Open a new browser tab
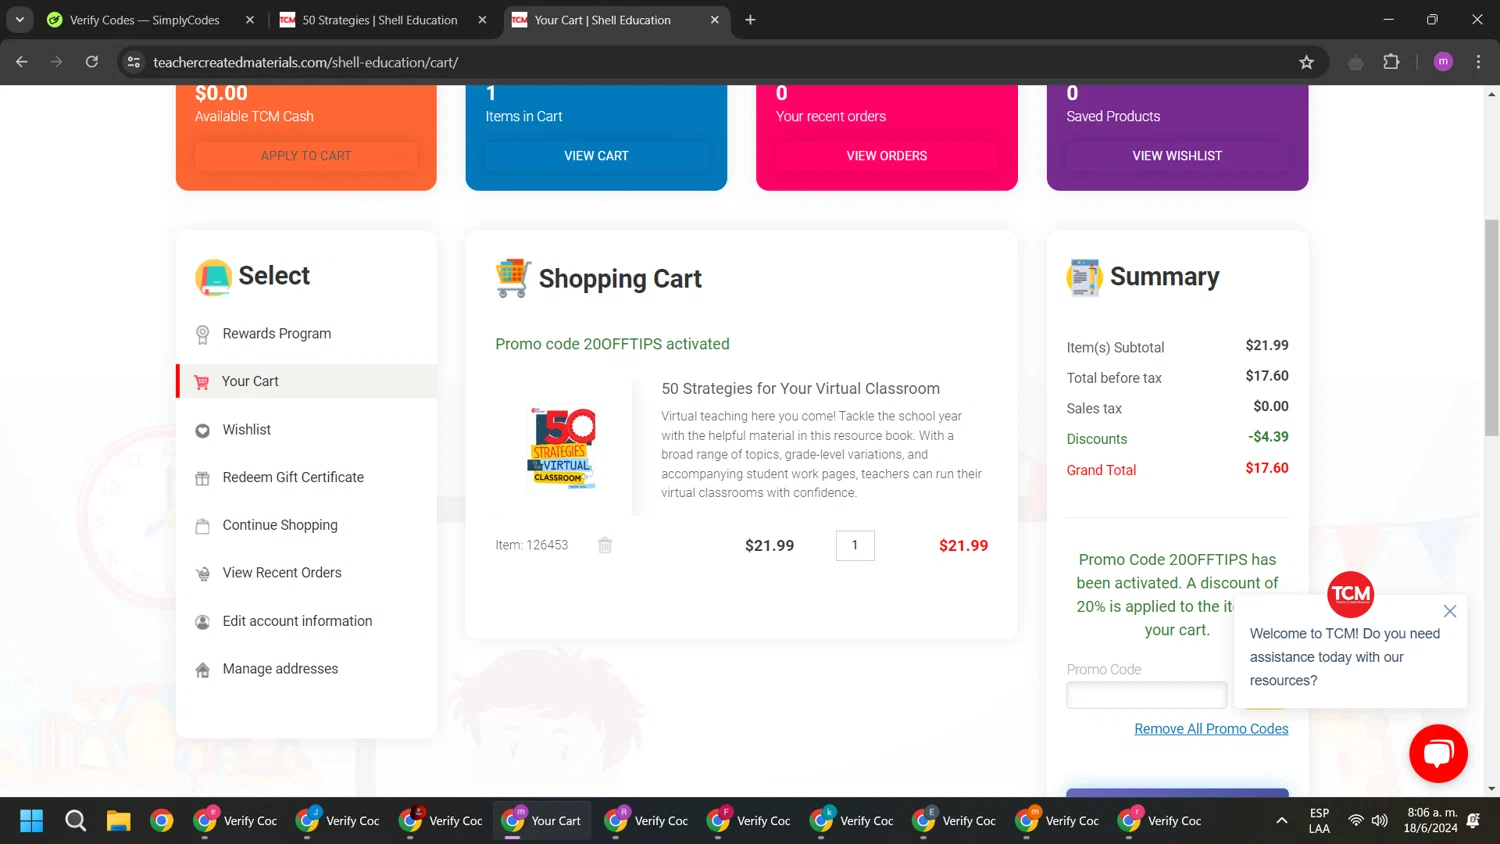 click(x=750, y=20)
